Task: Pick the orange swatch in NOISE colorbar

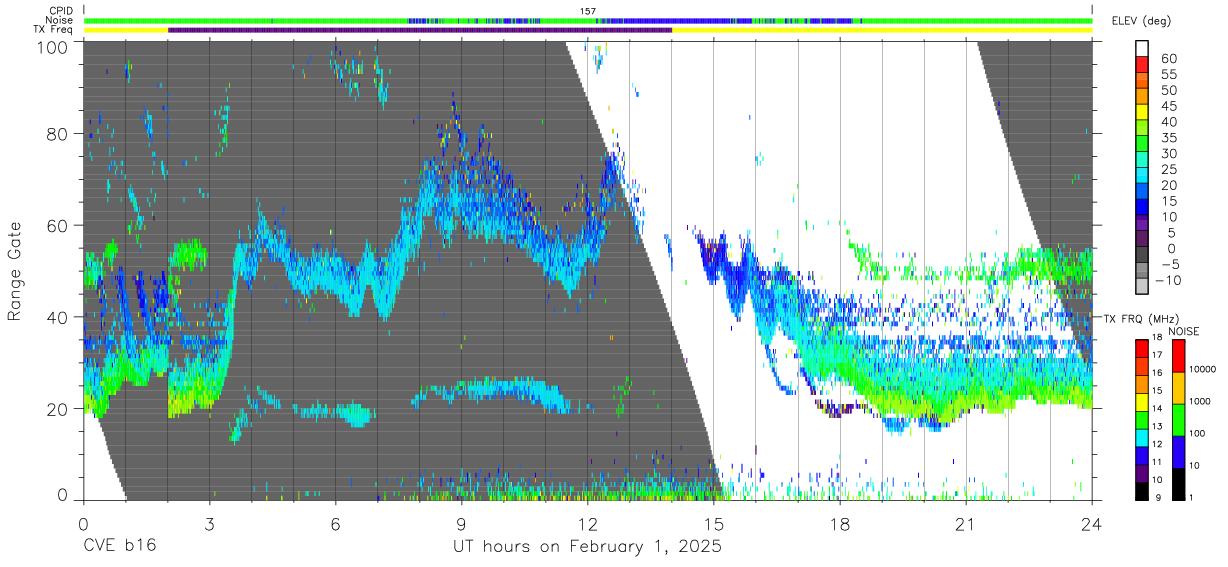Action: [1179, 388]
